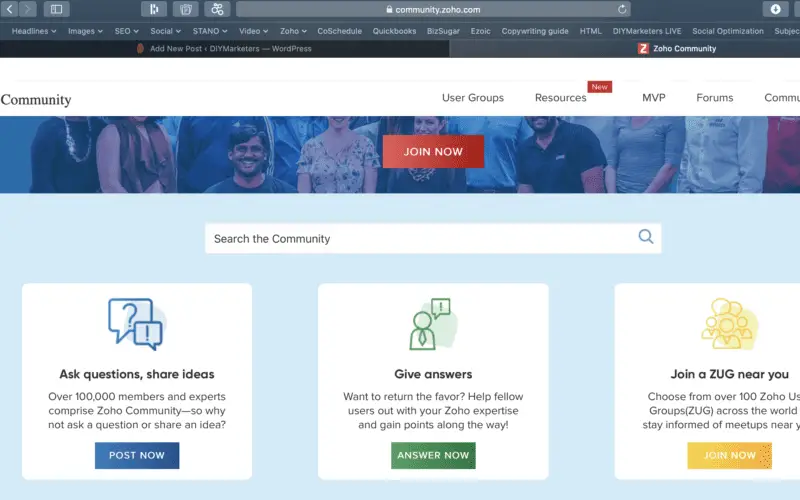Click the red JOIN NOW banner button
Screen dimensions: 800x500
(x=433, y=152)
